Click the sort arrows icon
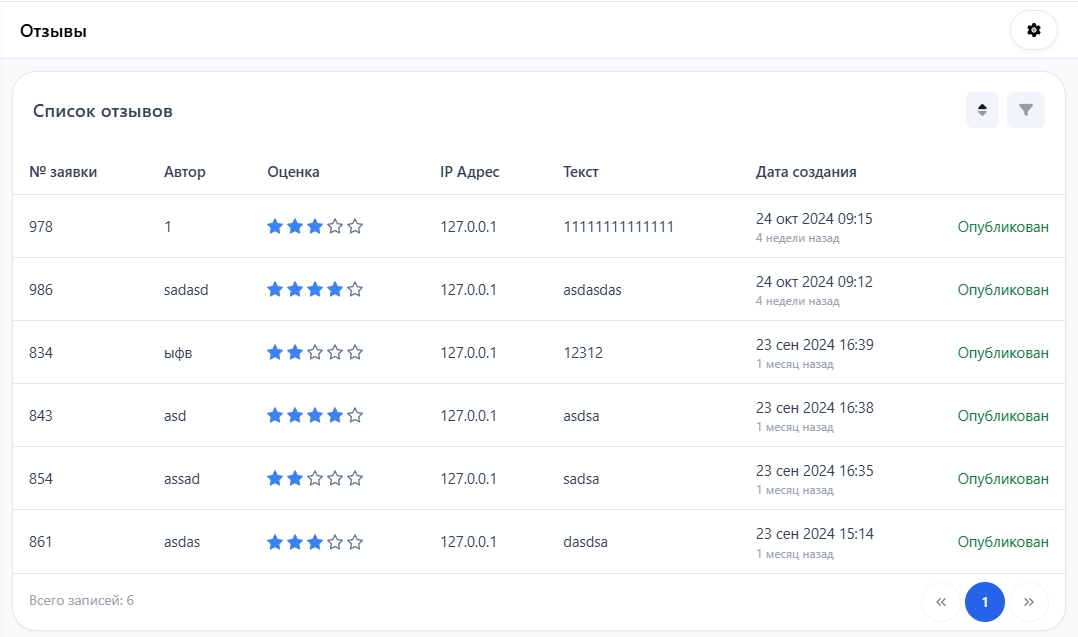The height and width of the screenshot is (637, 1078). click(982, 110)
